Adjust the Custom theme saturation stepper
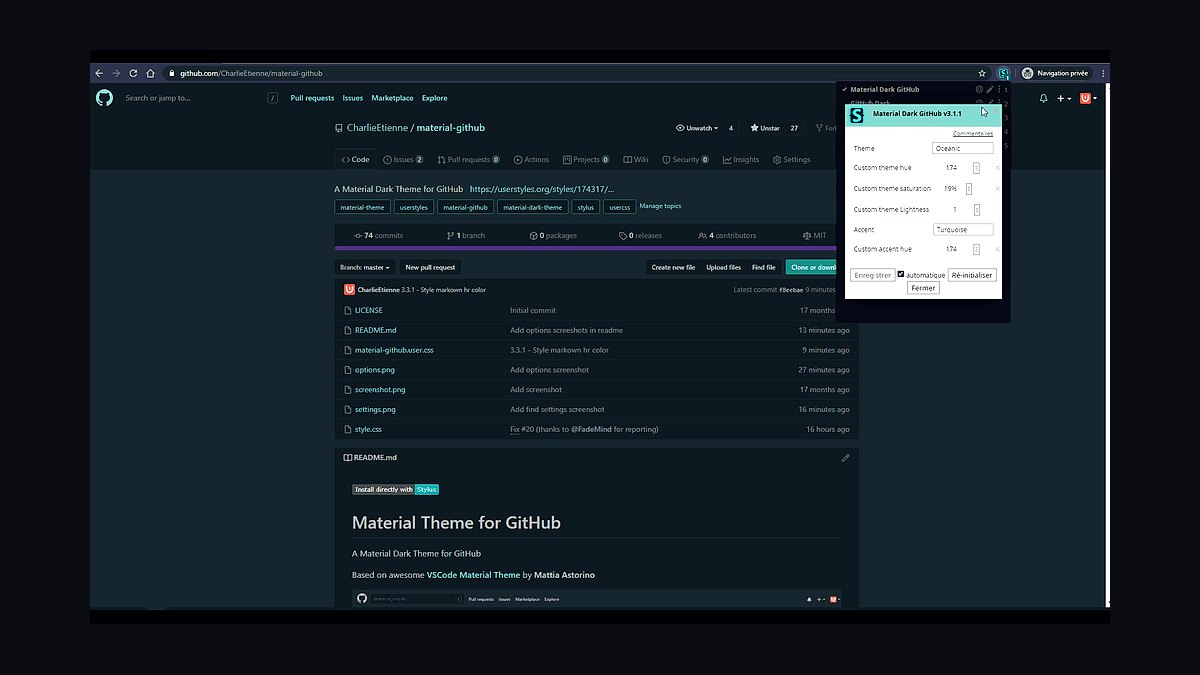The image size is (1200, 675). point(969,188)
